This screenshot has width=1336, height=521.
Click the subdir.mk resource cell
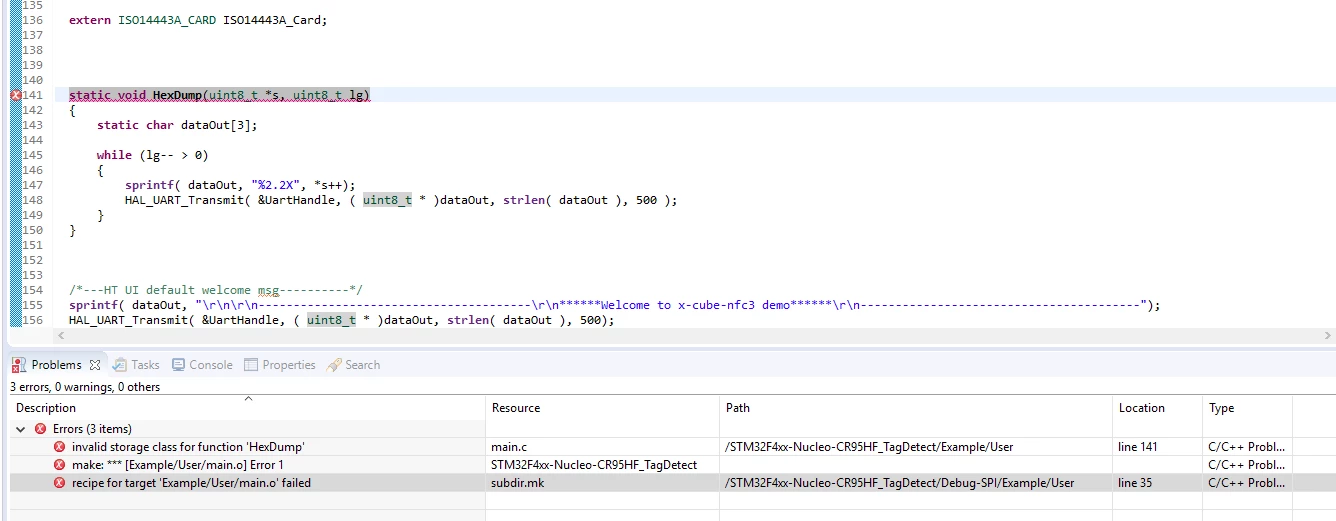517,483
